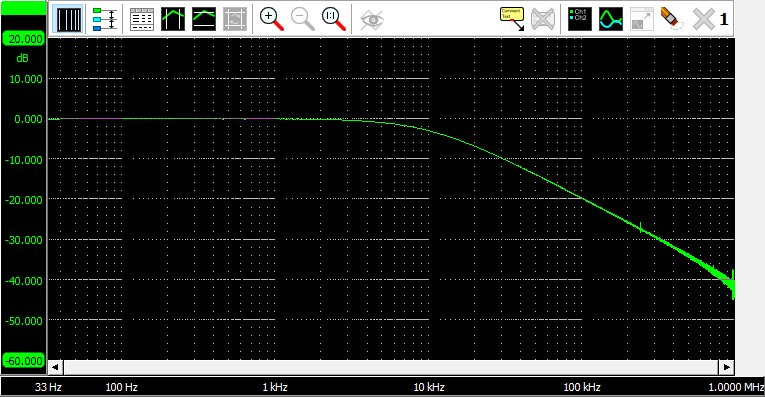Click the 100 Hz axis label
Screen dimensions: 765x397
121,387
